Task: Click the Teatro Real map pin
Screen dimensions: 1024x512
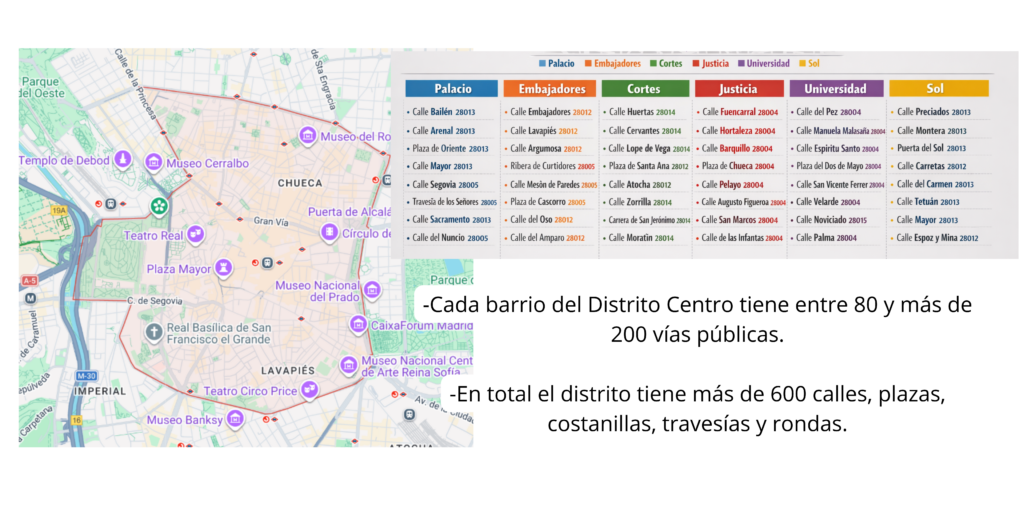Action: pyautogui.click(x=195, y=234)
